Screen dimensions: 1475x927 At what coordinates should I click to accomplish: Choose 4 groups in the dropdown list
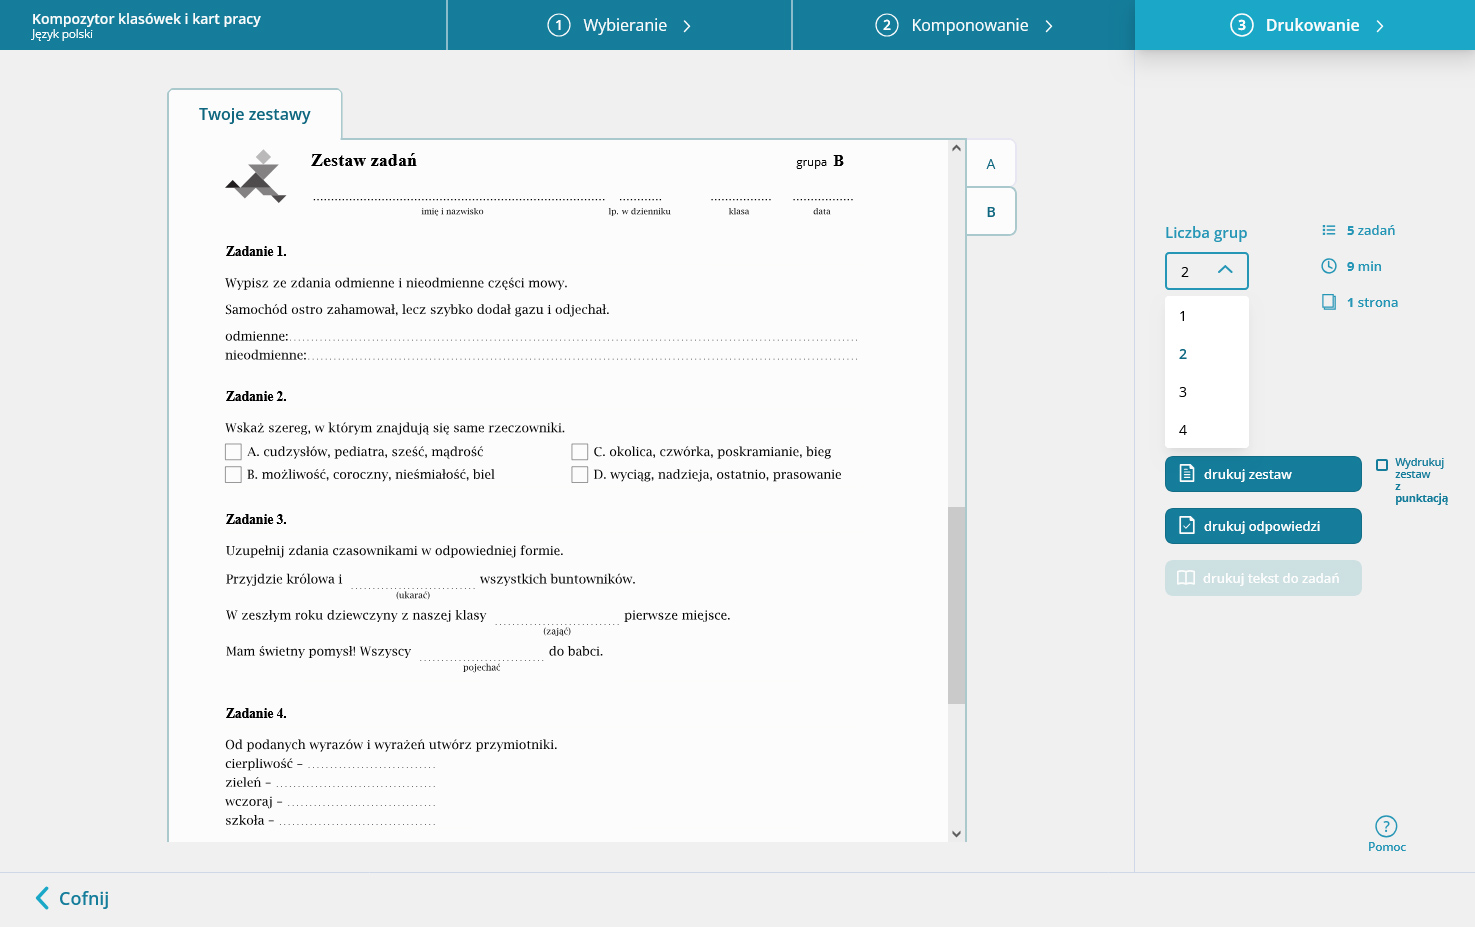pyautogui.click(x=1207, y=430)
